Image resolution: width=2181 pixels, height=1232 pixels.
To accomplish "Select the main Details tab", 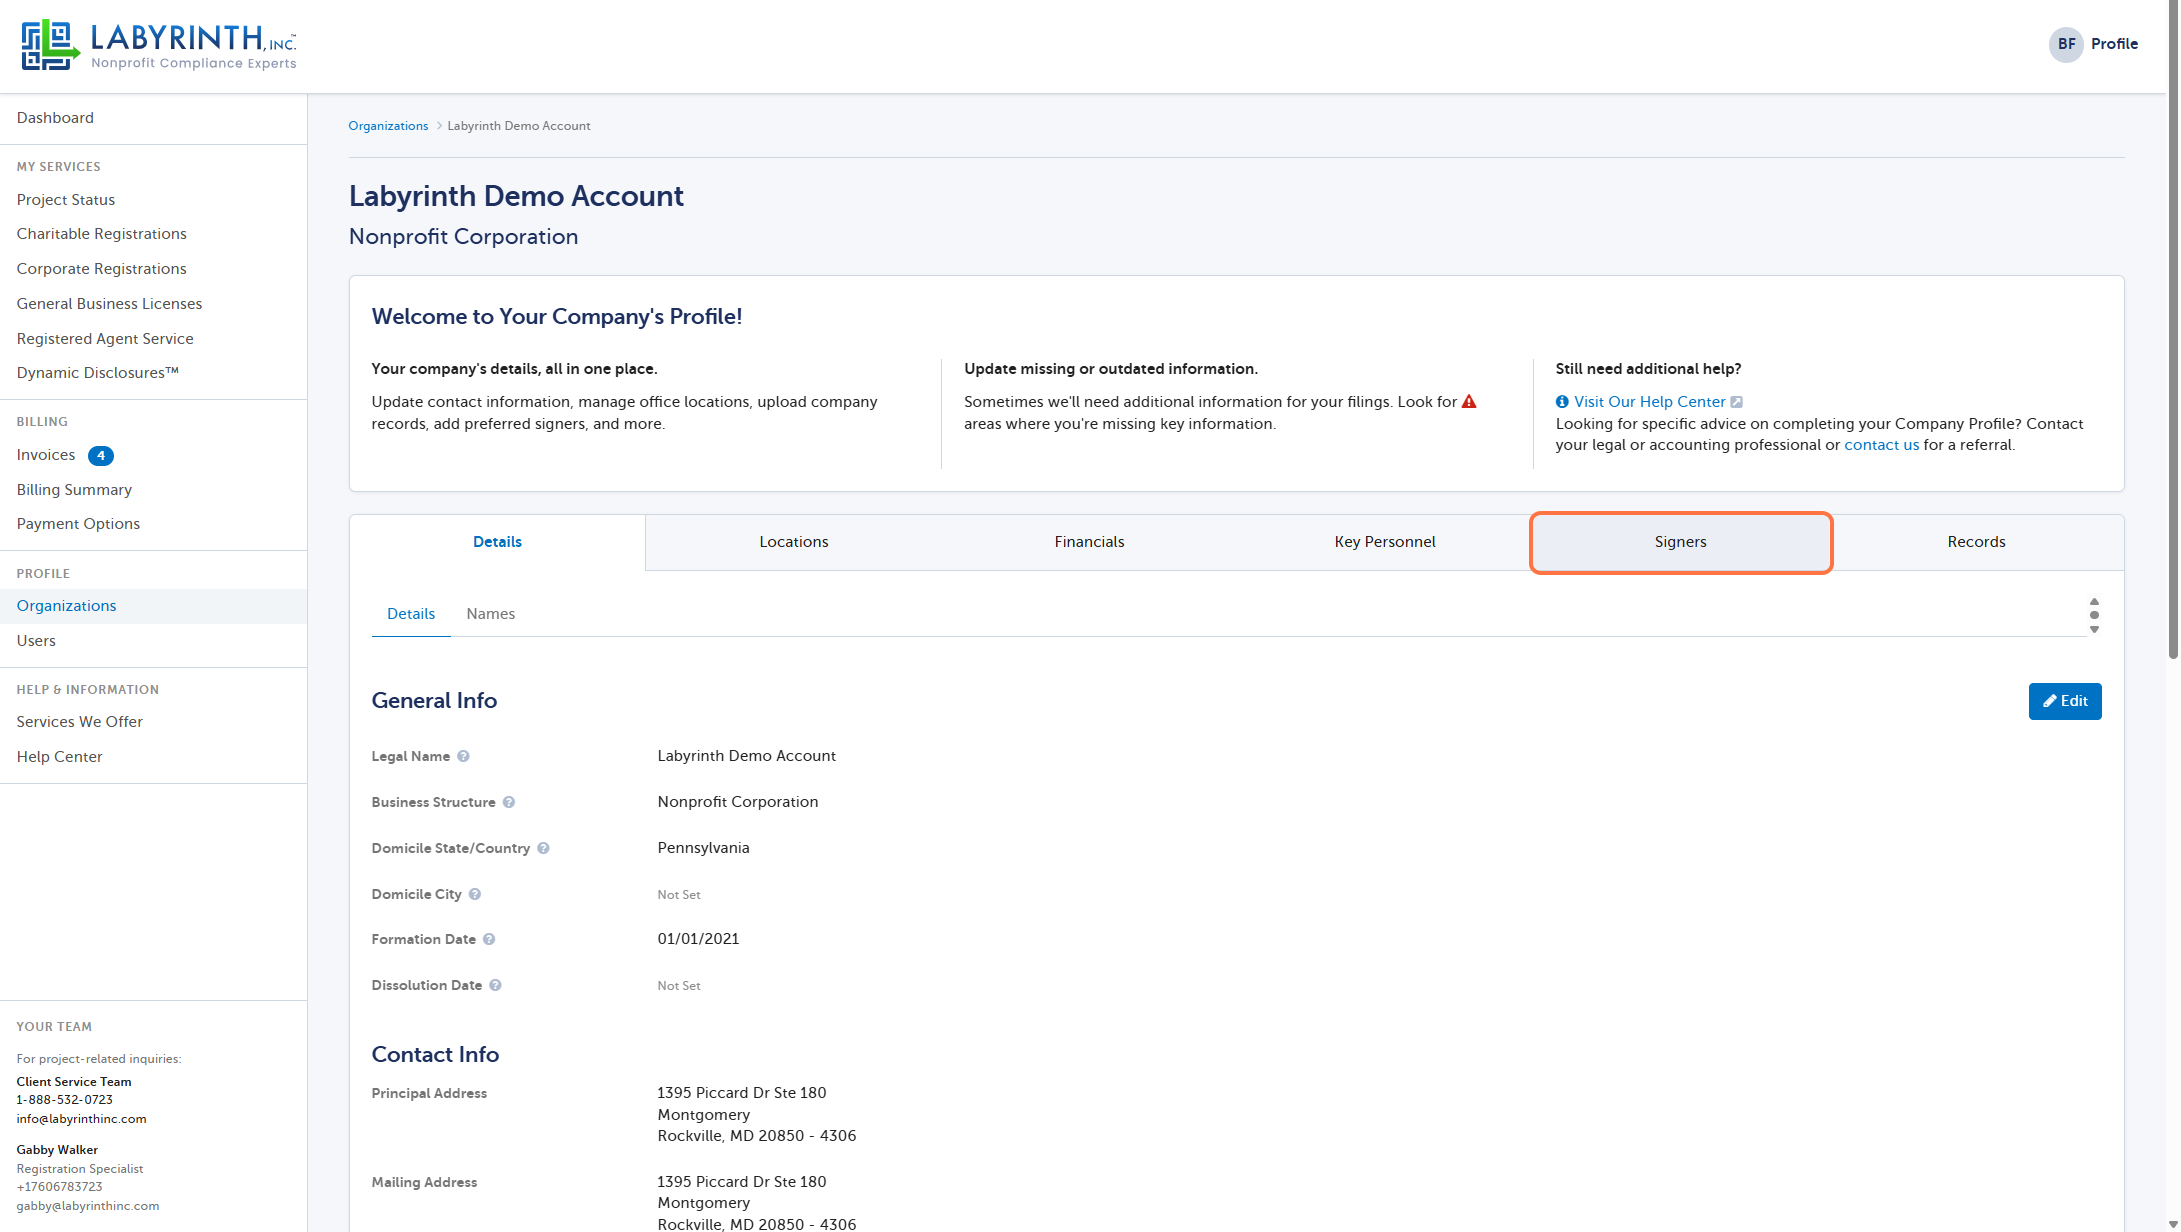I will click(497, 542).
